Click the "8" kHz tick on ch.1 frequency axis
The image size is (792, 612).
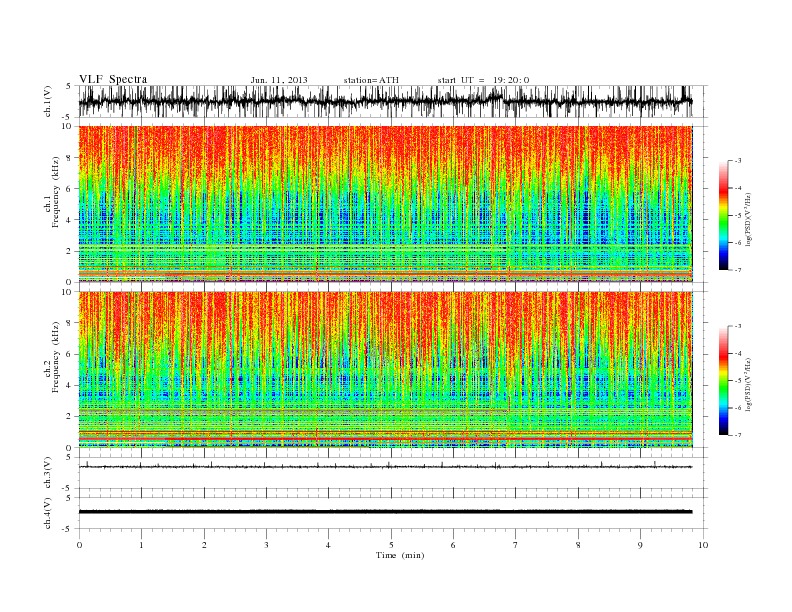(x=70, y=158)
